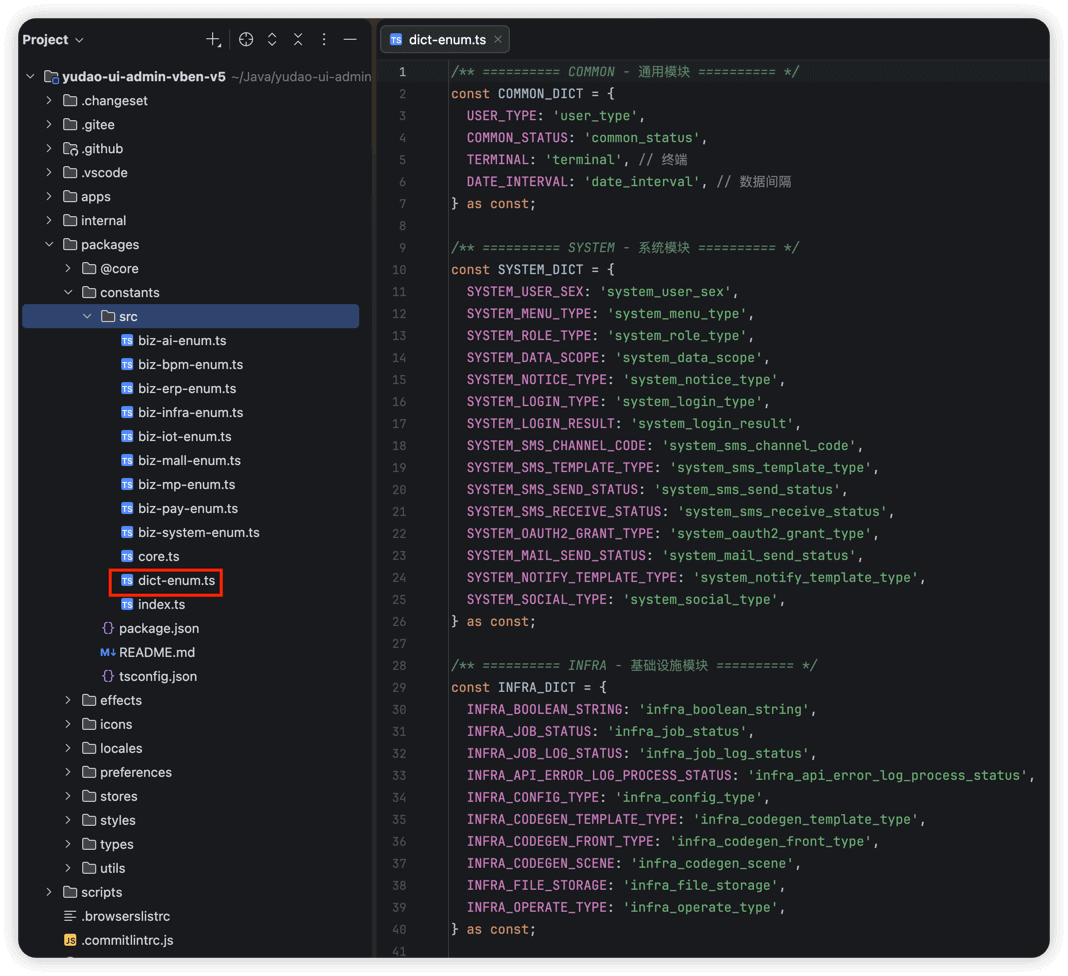Collapse the src folder chevron
Viewport: 1068px width, 976px height.
(x=87, y=316)
